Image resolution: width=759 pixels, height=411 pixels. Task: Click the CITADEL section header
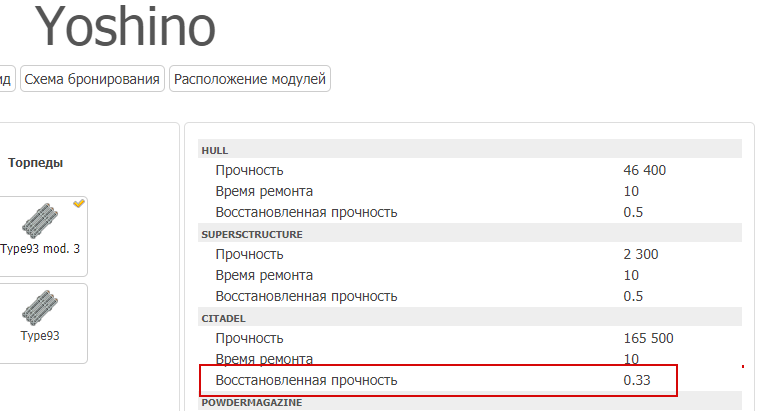click(x=470, y=318)
